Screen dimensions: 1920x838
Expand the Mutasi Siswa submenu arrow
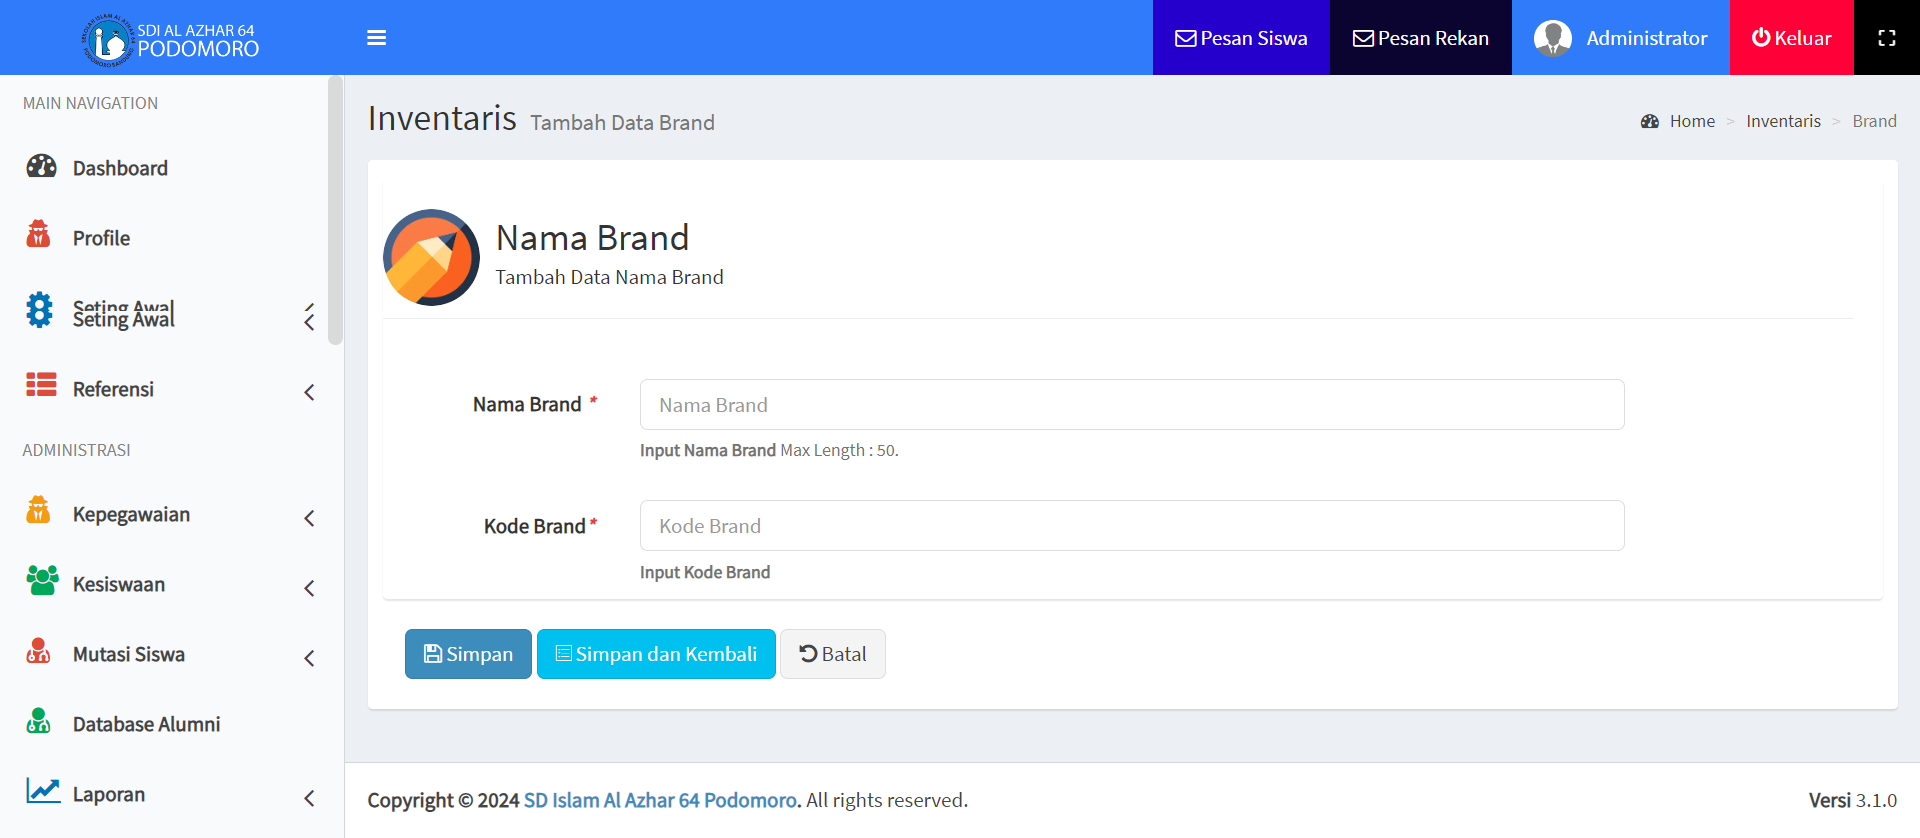point(309,658)
